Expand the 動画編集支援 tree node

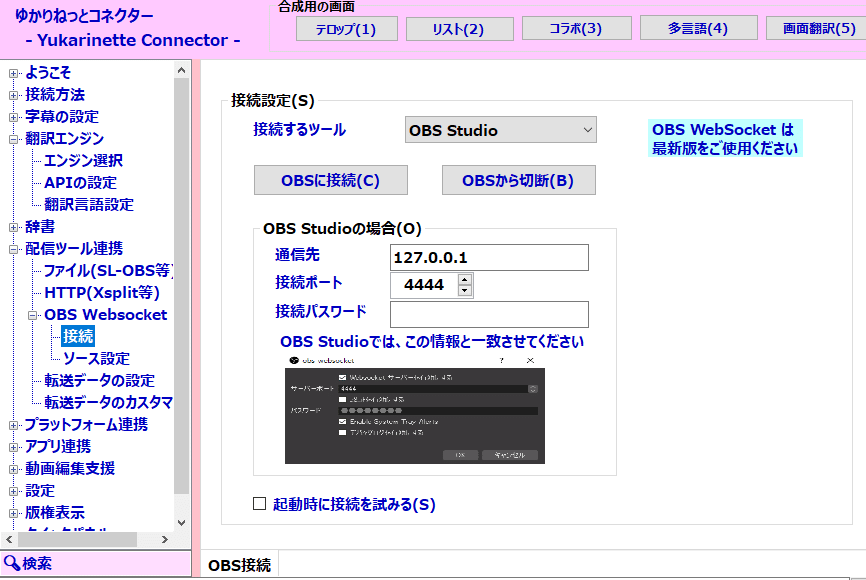[x=14, y=469]
